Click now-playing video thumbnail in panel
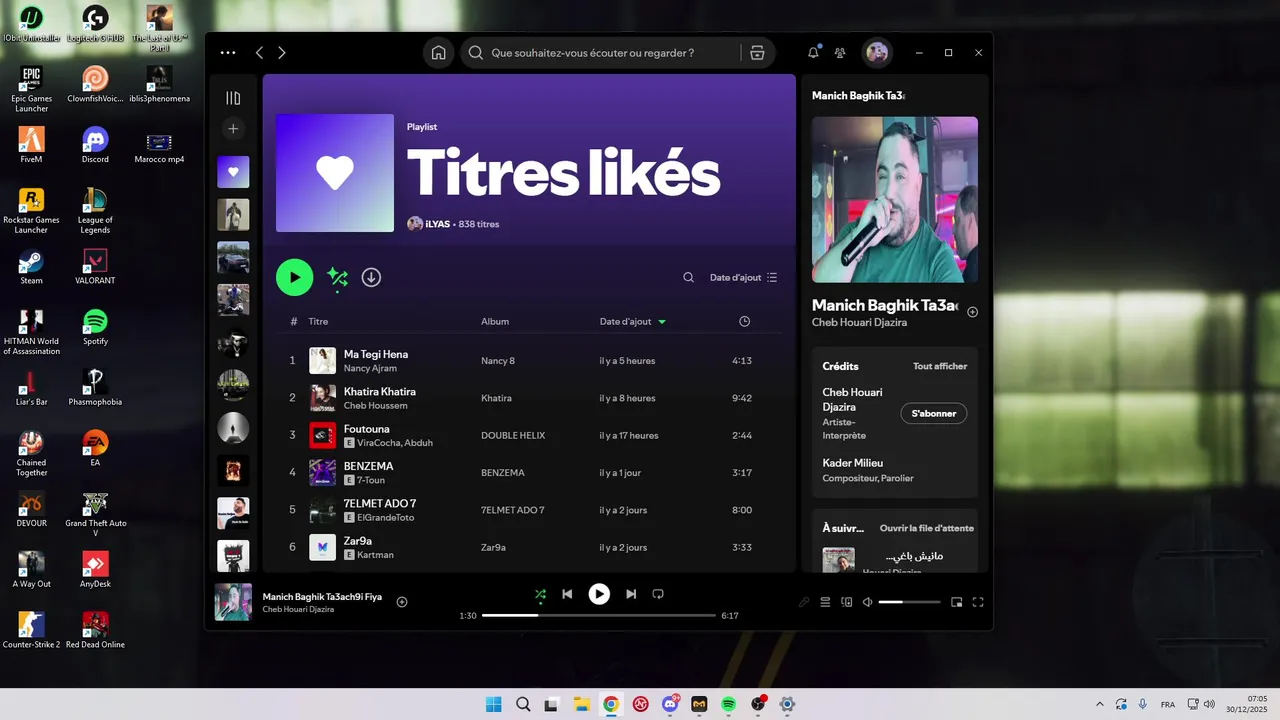 (895, 200)
